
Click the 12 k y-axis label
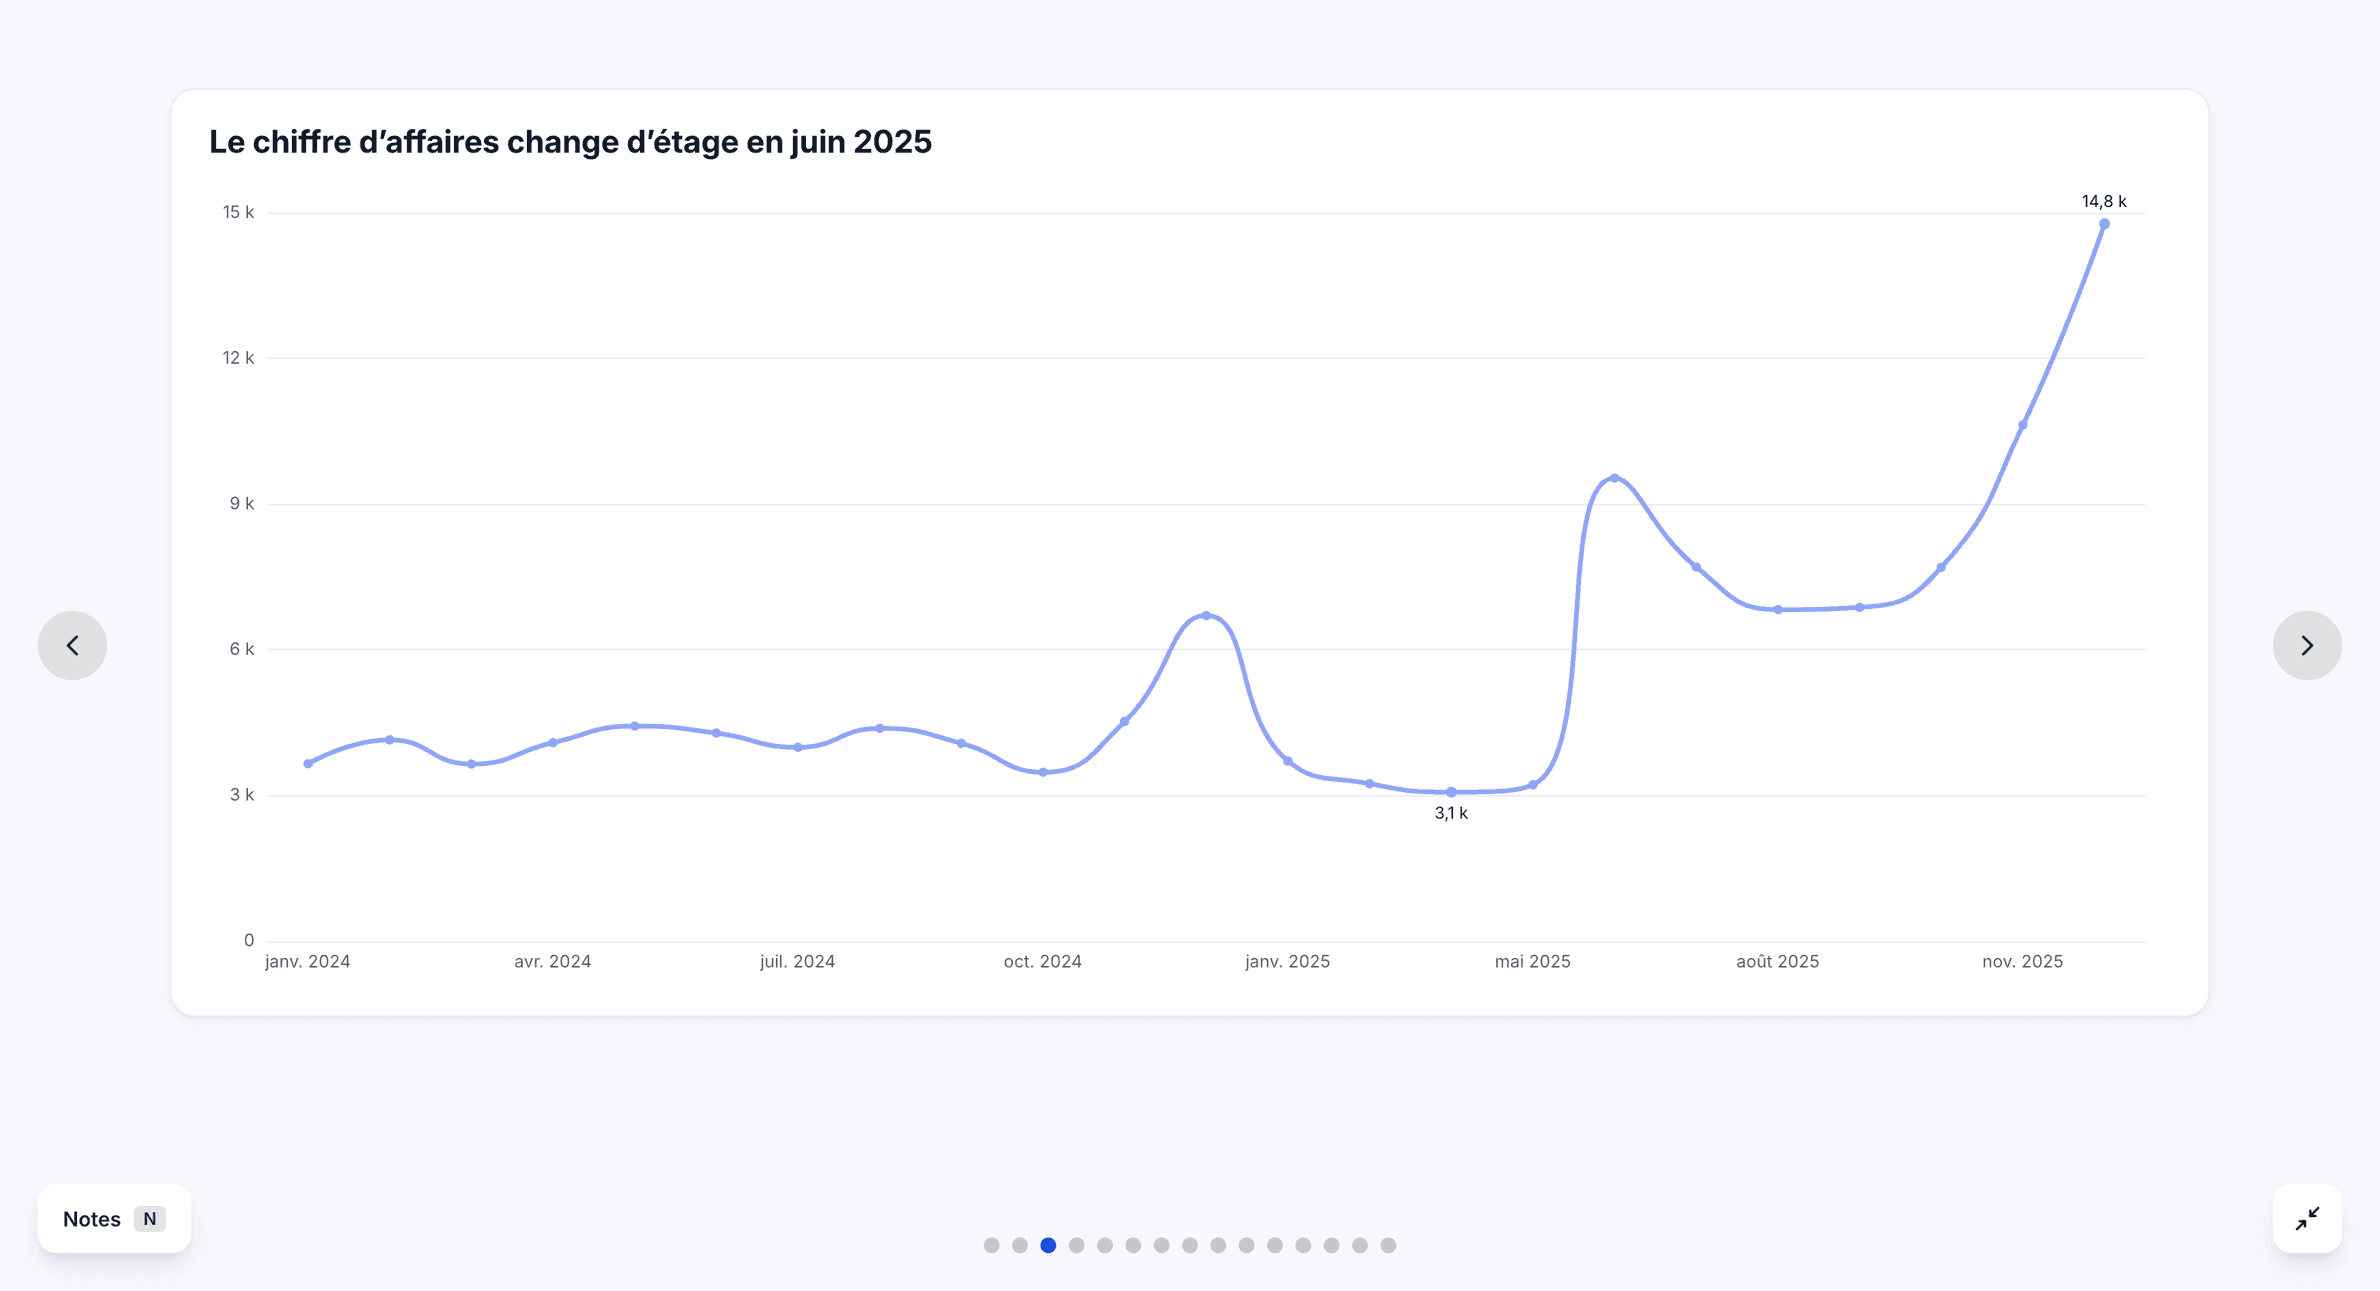coord(238,358)
